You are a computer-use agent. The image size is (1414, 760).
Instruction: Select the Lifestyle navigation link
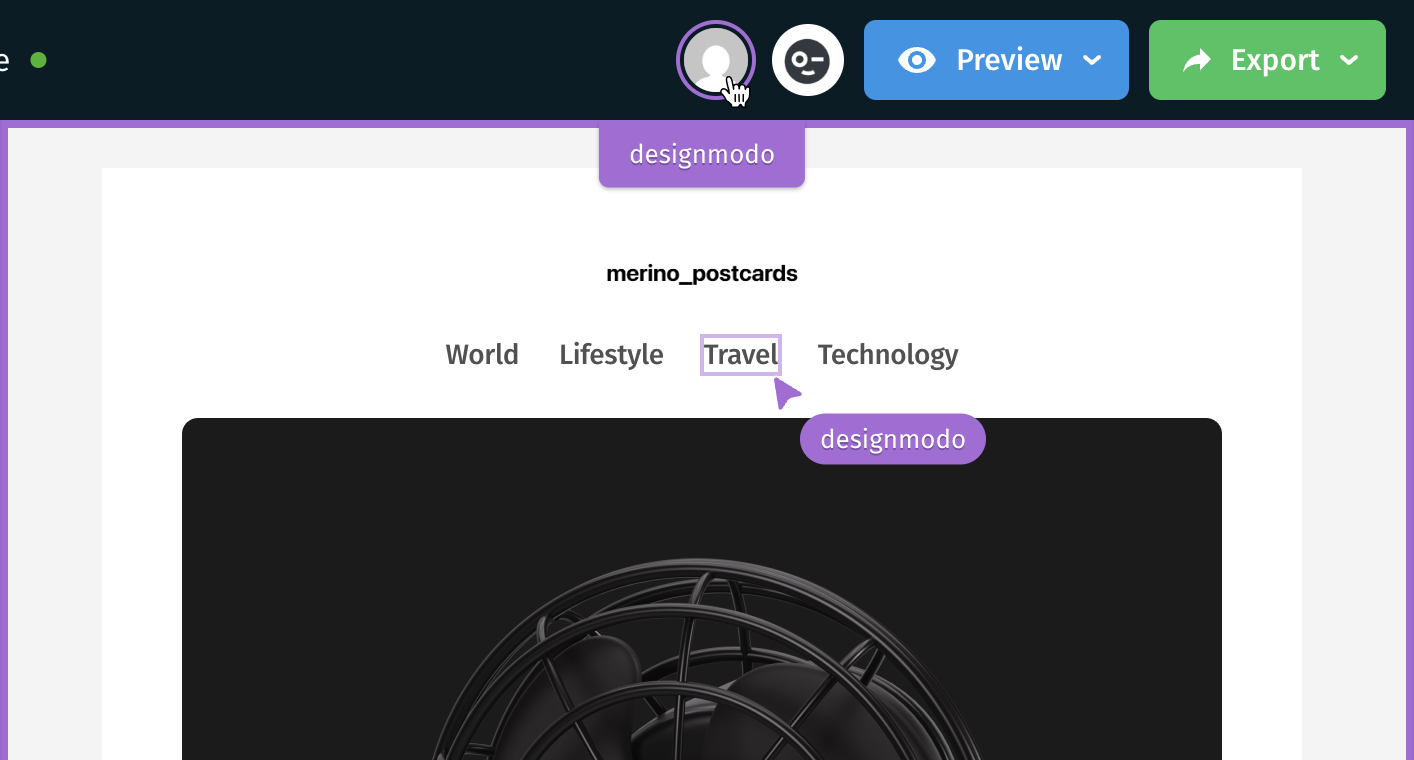tap(611, 355)
